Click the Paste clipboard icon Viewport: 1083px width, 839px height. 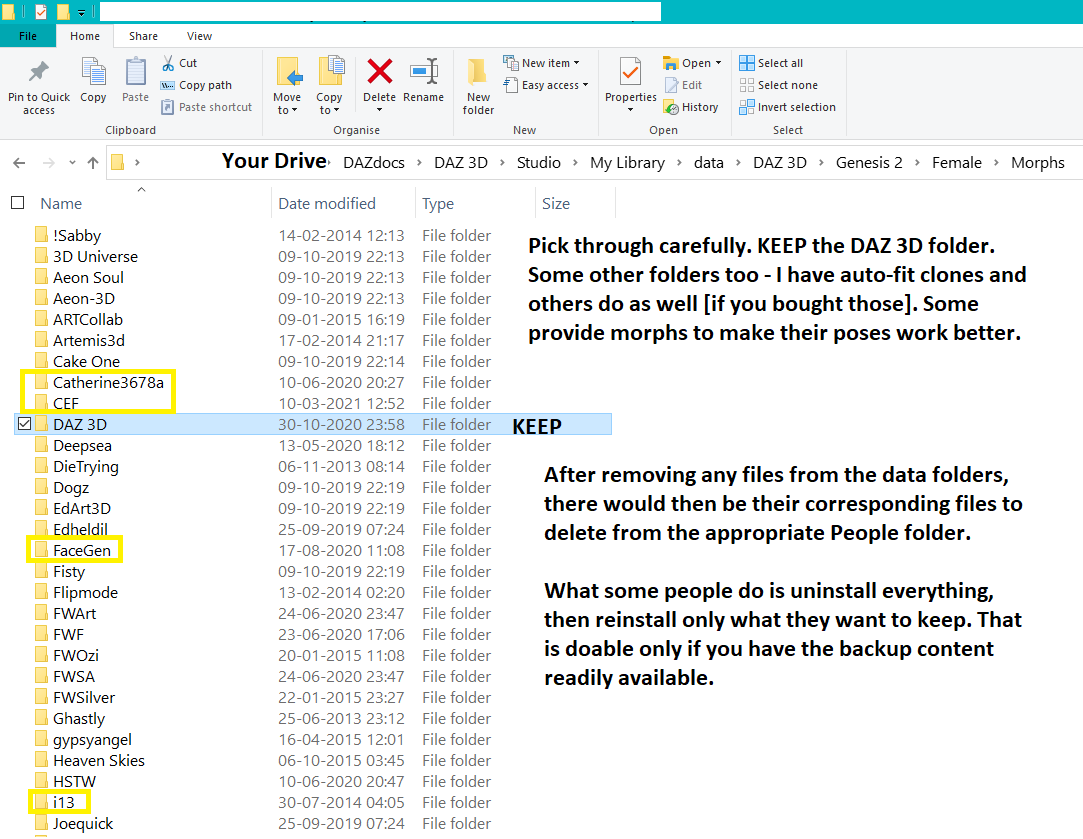click(135, 72)
